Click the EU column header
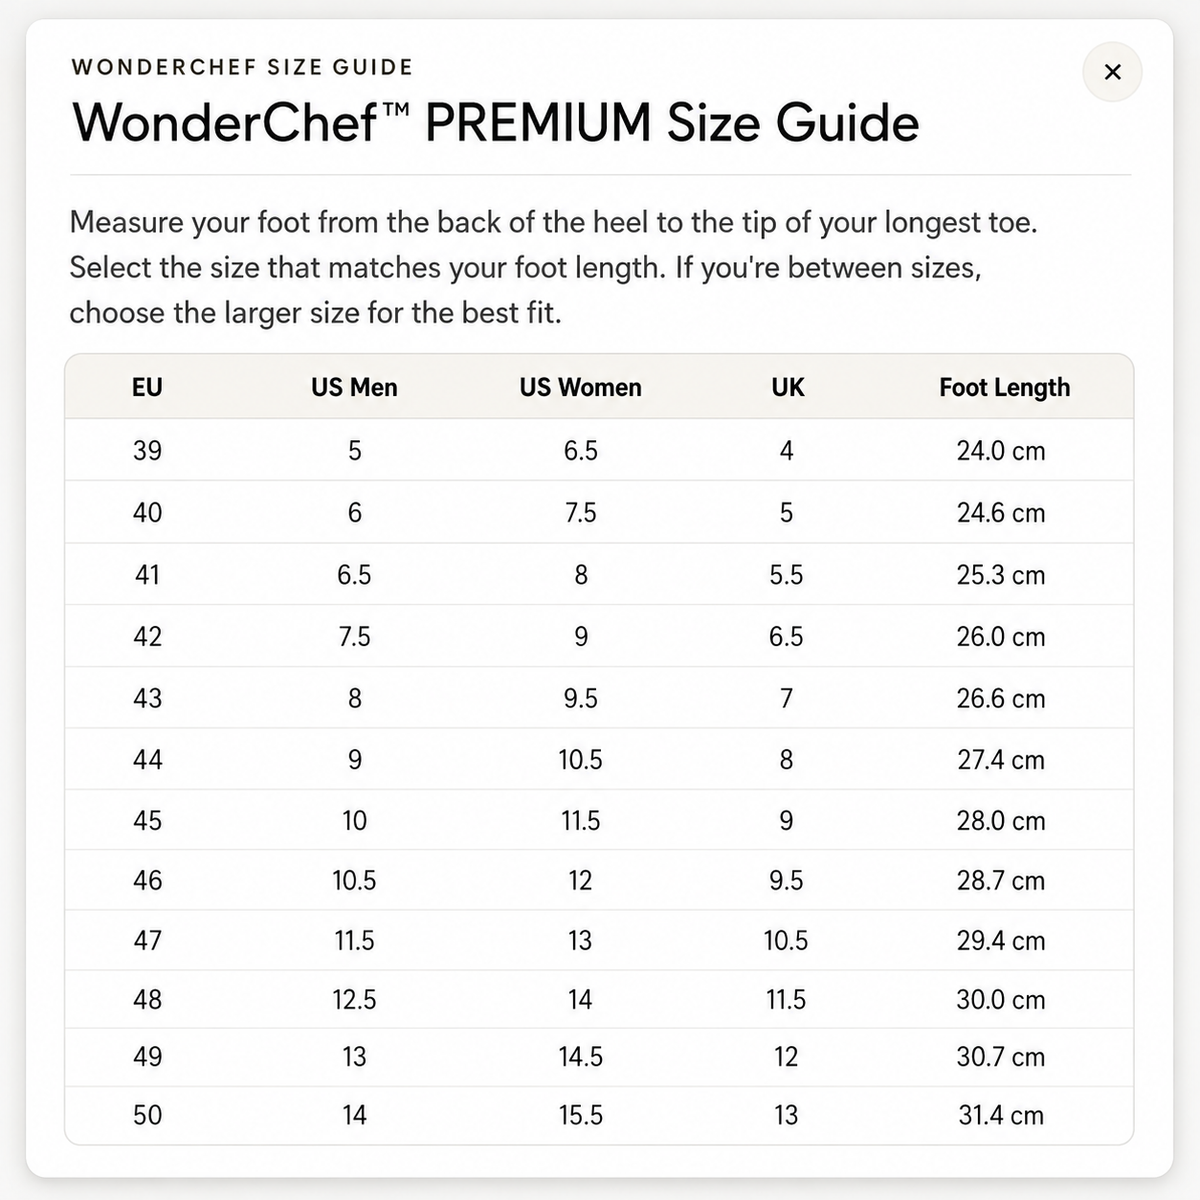This screenshot has height=1200, width=1200. 147,387
